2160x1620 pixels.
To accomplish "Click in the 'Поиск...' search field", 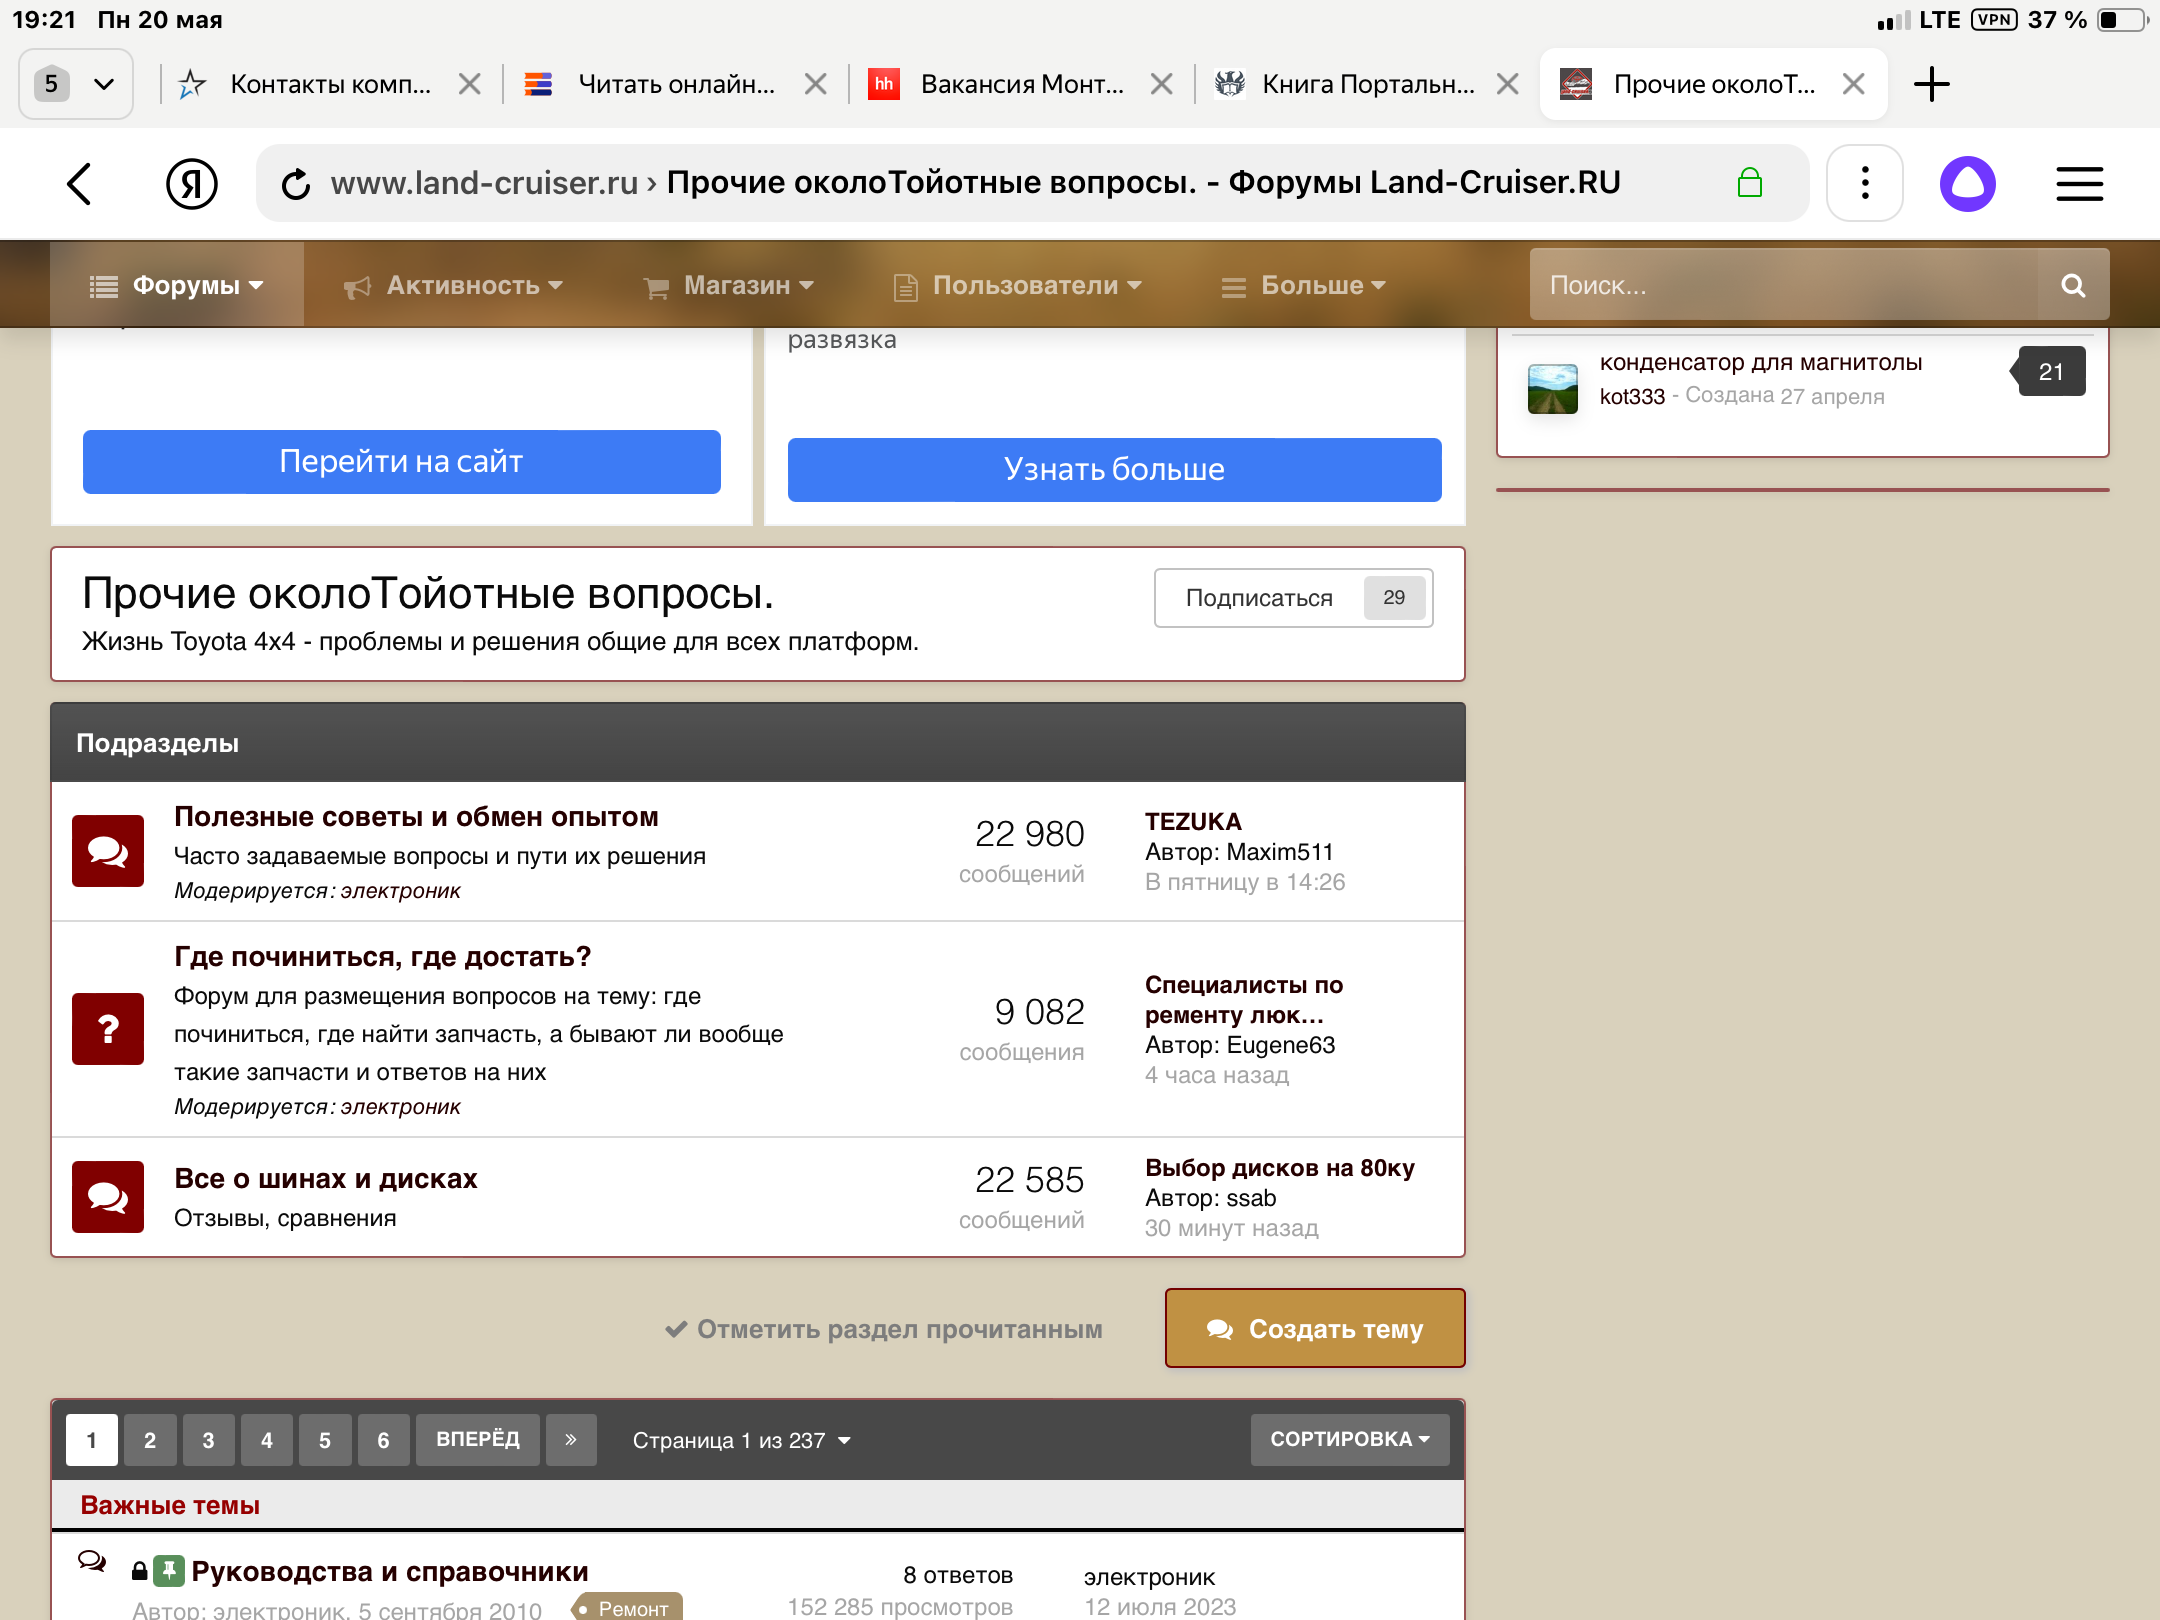I will tap(1784, 285).
